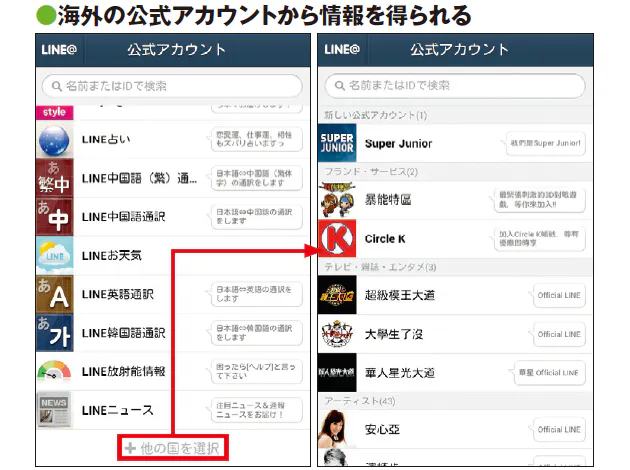Open LINE中国語通訳 account name
630x470 pixels.
pos(123,217)
